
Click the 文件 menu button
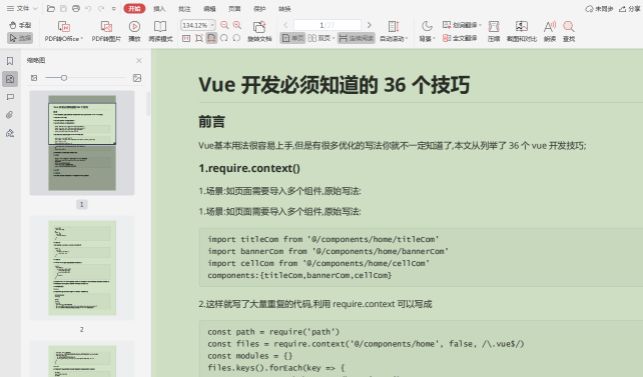point(18,8)
